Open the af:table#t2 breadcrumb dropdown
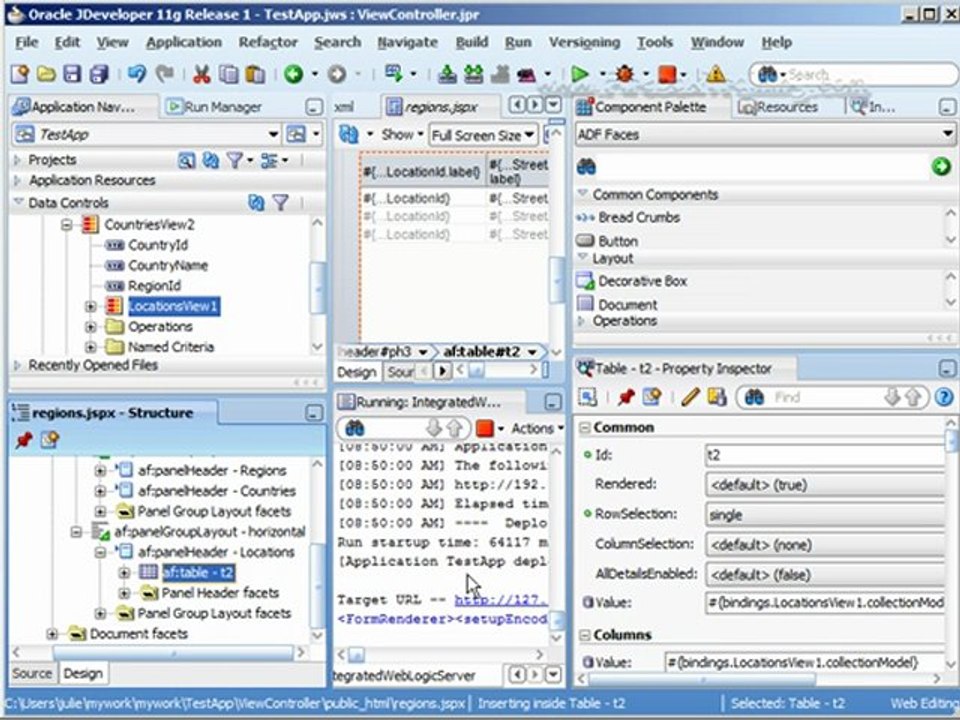Screen dimensions: 960x720 tap(531, 352)
